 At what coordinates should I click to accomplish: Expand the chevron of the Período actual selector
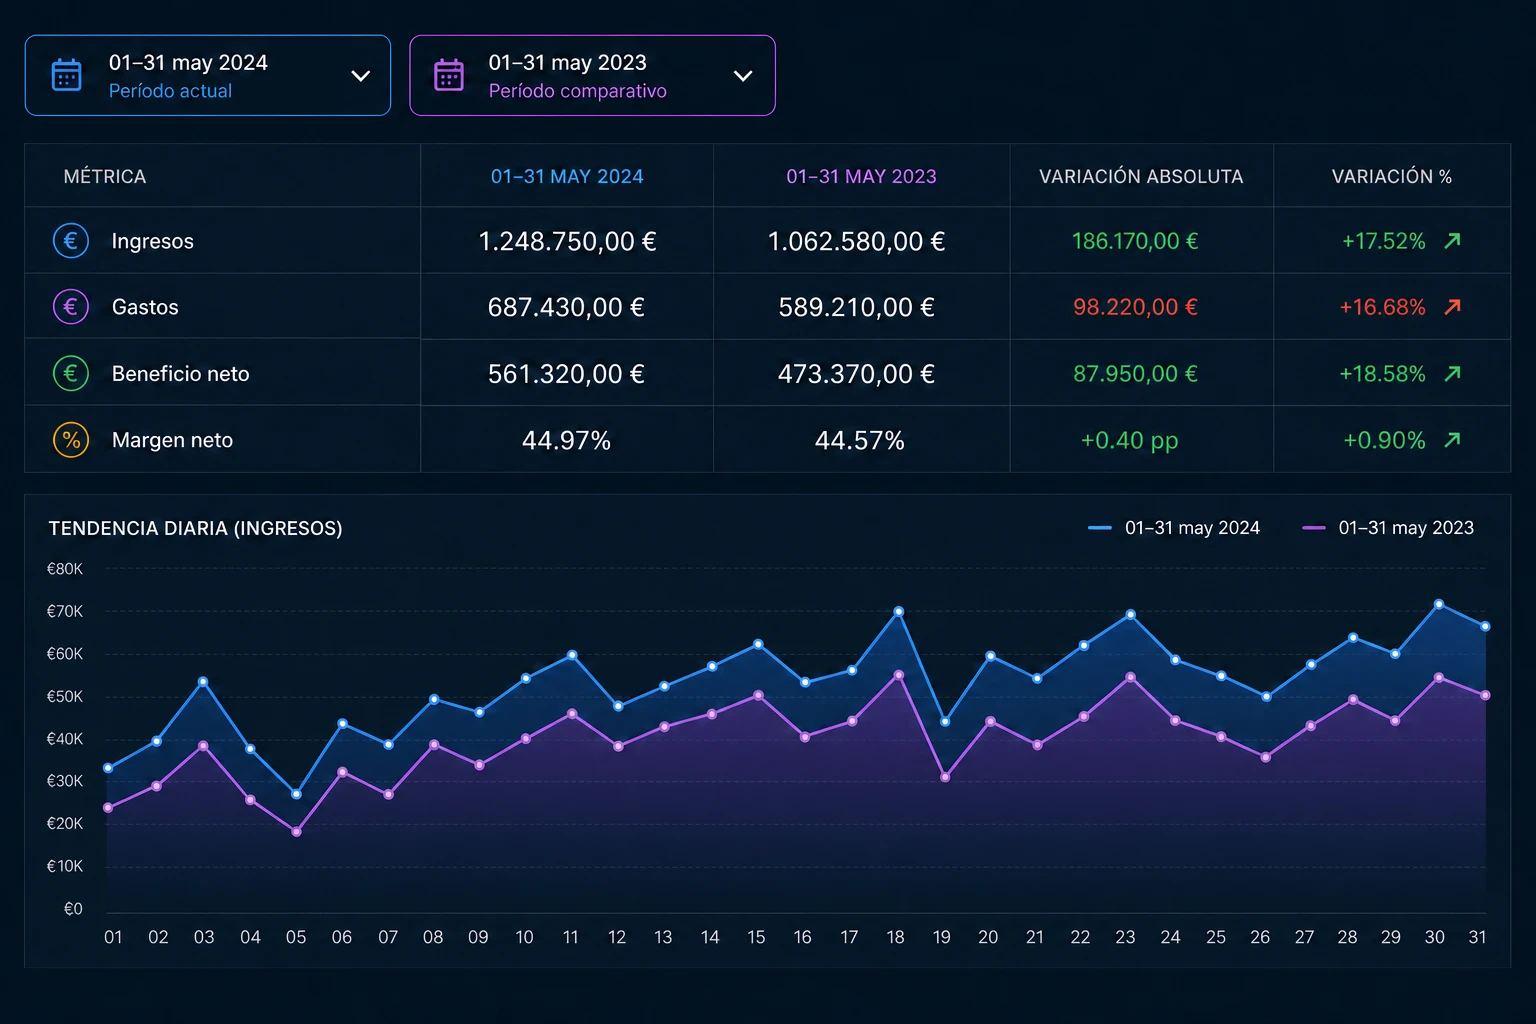pyautogui.click(x=361, y=76)
